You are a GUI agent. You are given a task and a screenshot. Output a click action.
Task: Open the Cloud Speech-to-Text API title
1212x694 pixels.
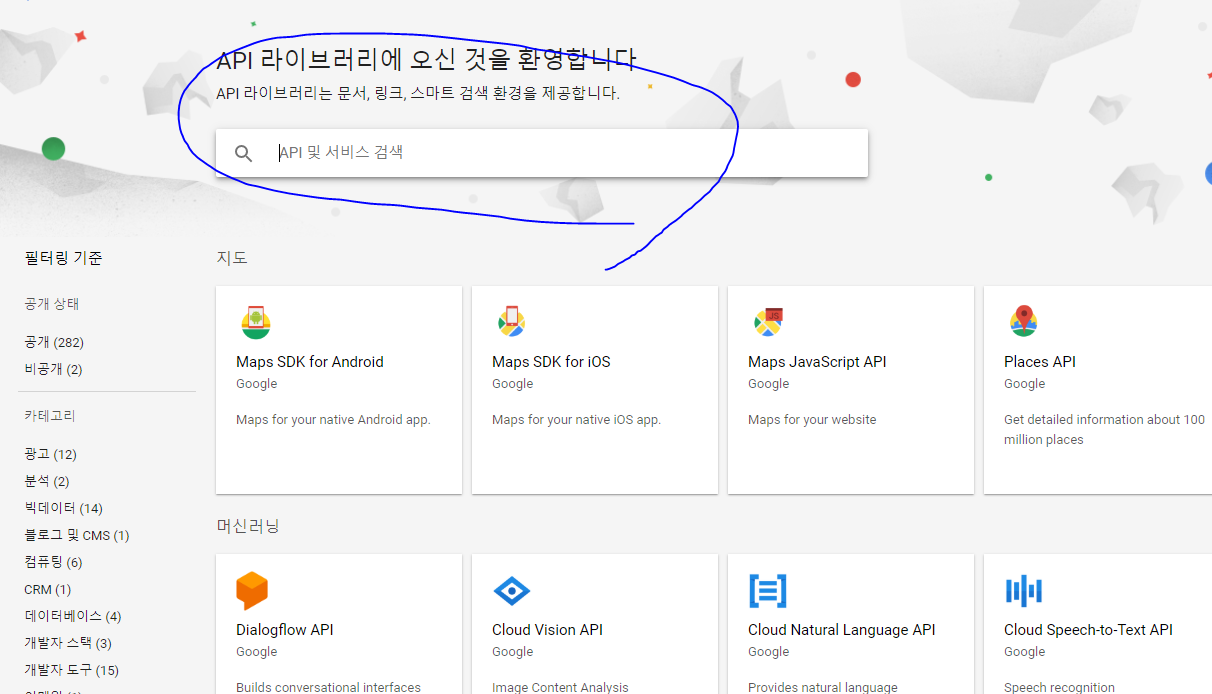coord(1088,630)
